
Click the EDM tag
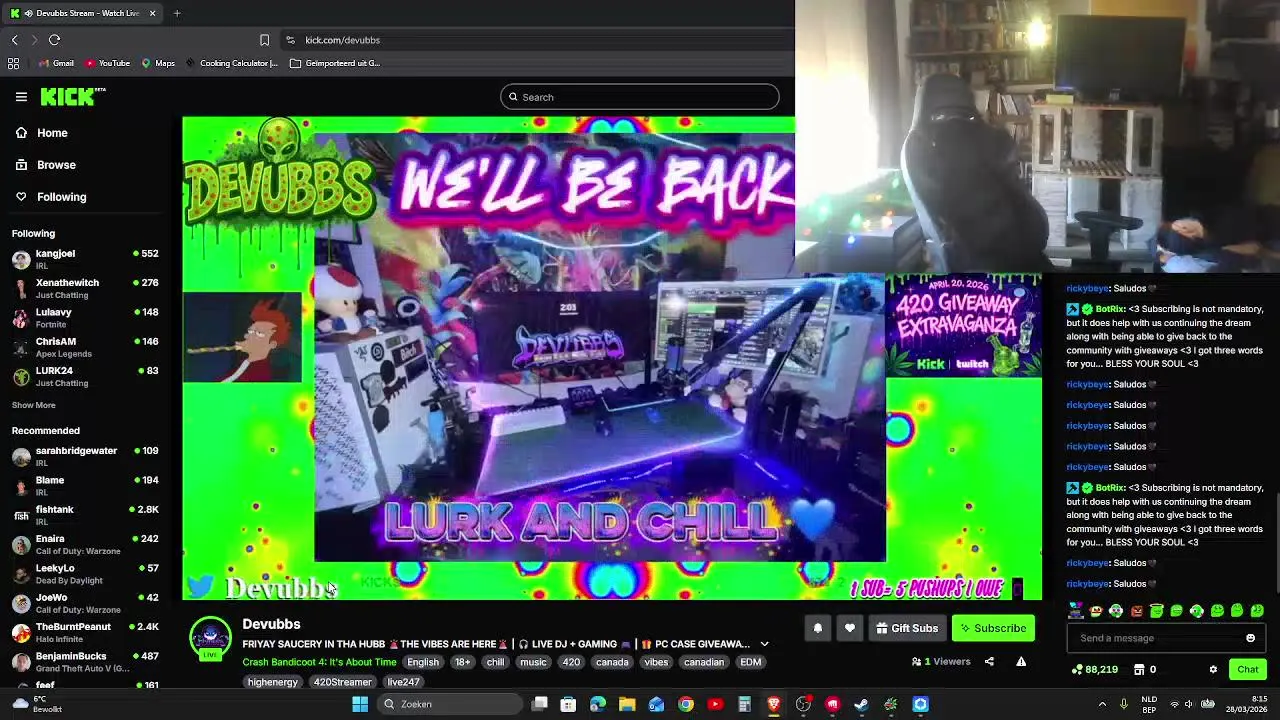tap(750, 662)
